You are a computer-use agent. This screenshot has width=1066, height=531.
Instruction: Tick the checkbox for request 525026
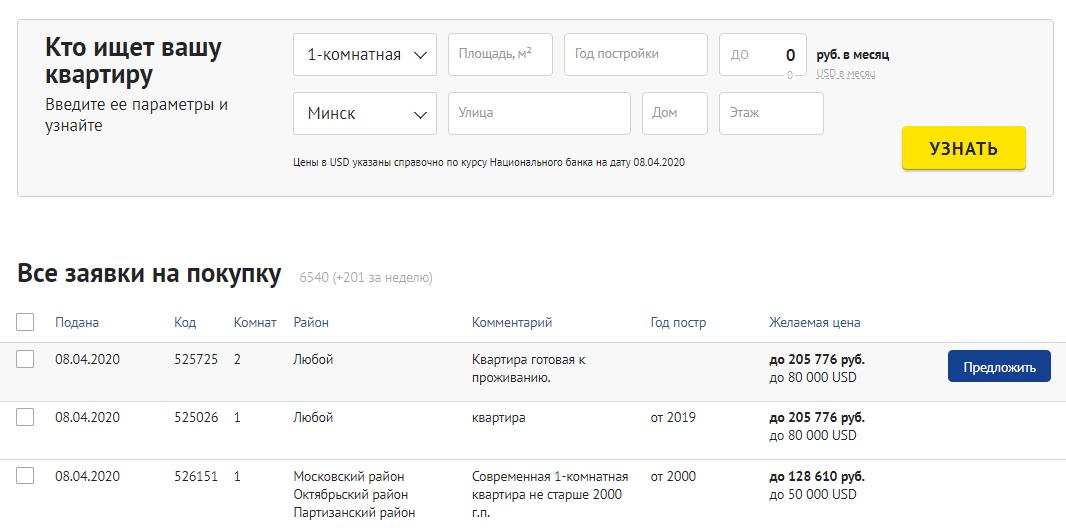click(x=25, y=417)
